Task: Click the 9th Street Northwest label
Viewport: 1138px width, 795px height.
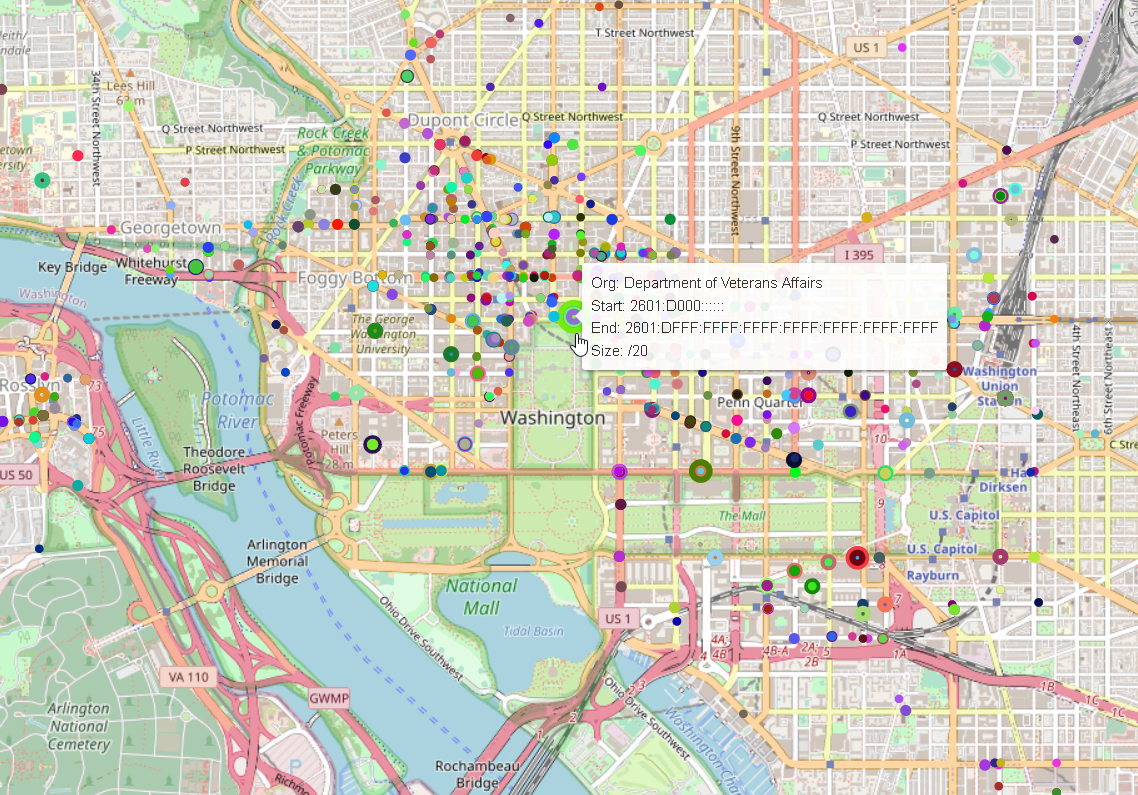Action: coord(734,181)
